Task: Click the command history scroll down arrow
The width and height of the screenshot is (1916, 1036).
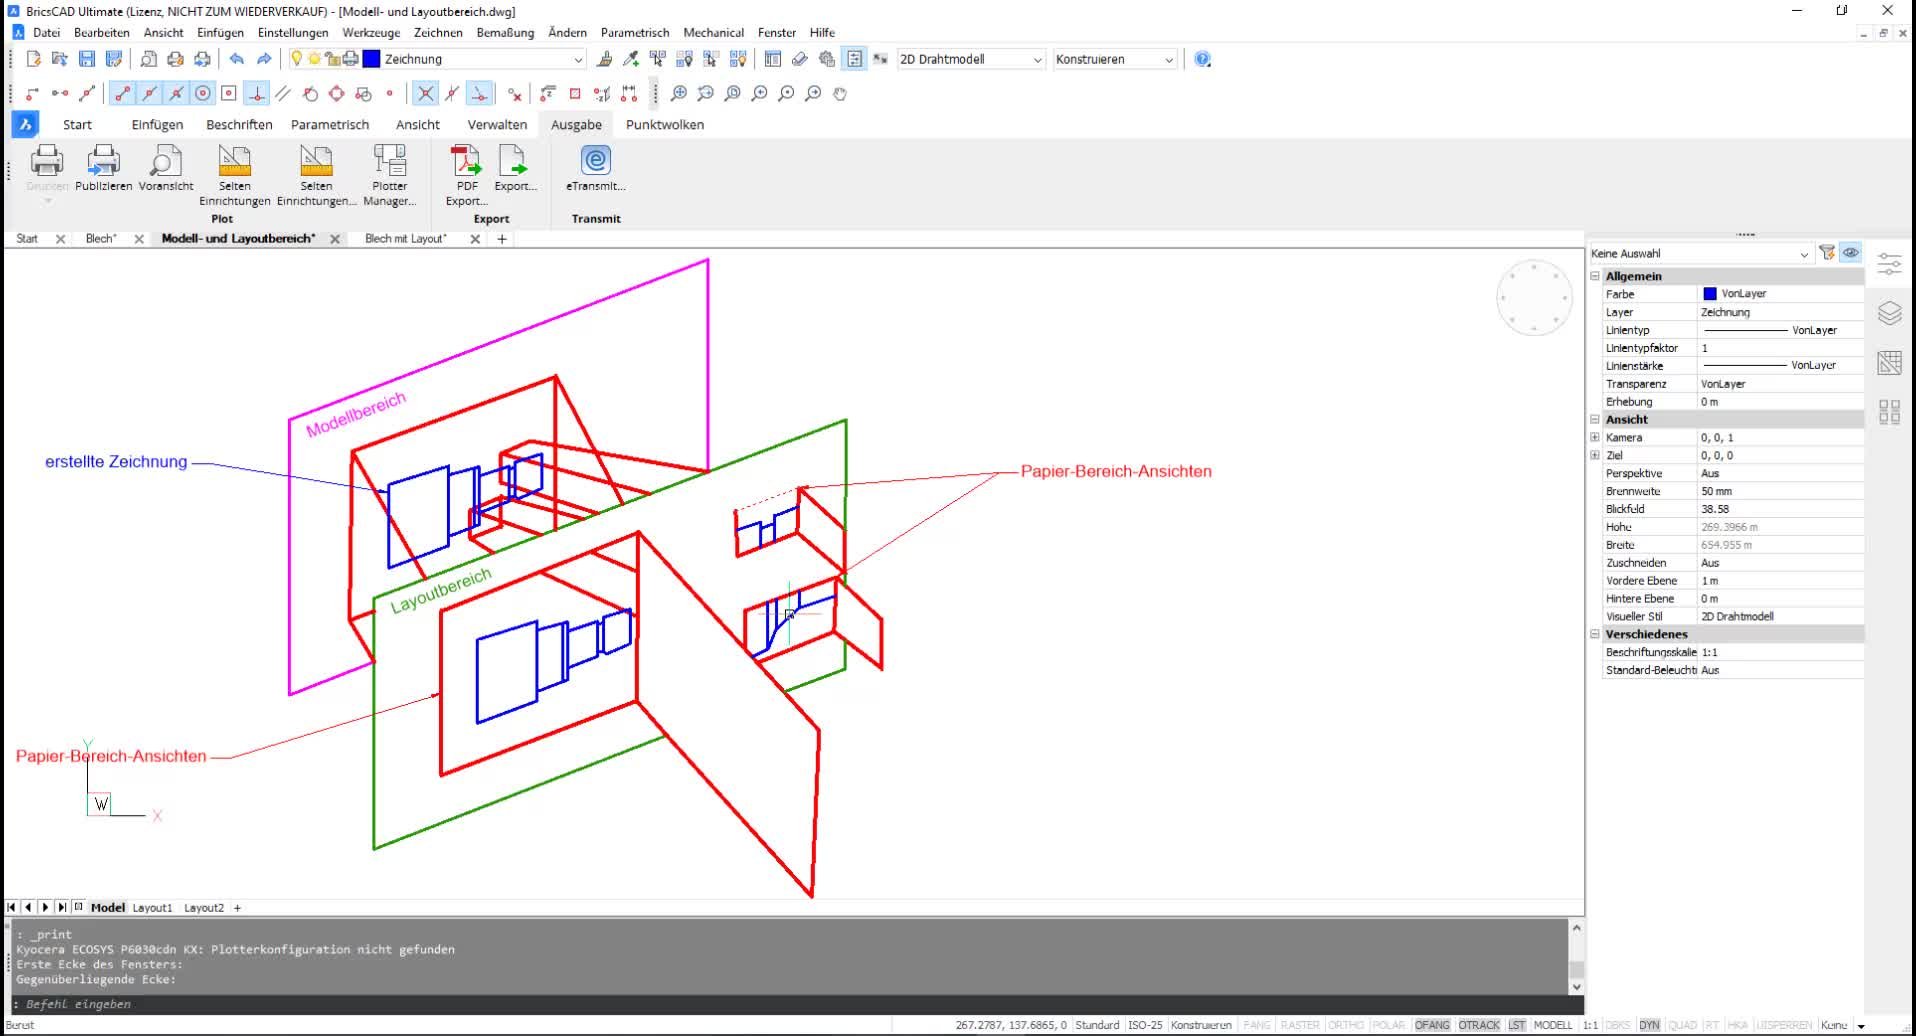Action: coord(1577,987)
